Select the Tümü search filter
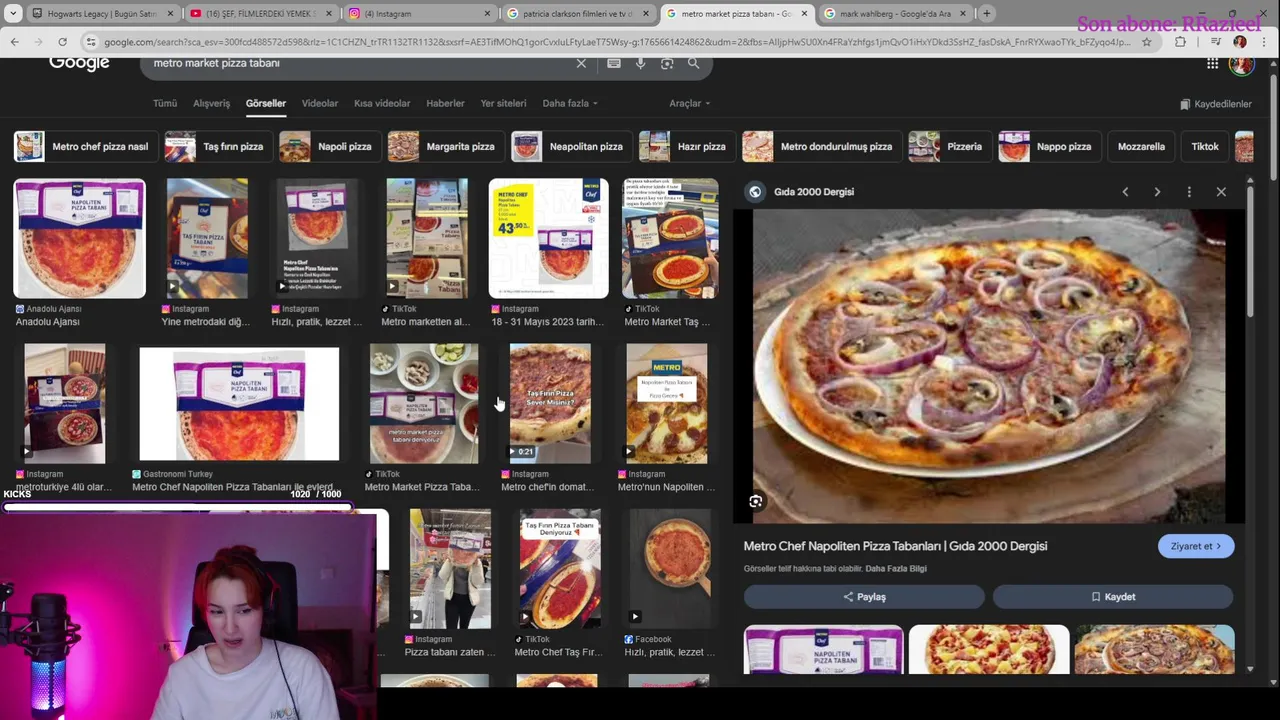 [165, 103]
